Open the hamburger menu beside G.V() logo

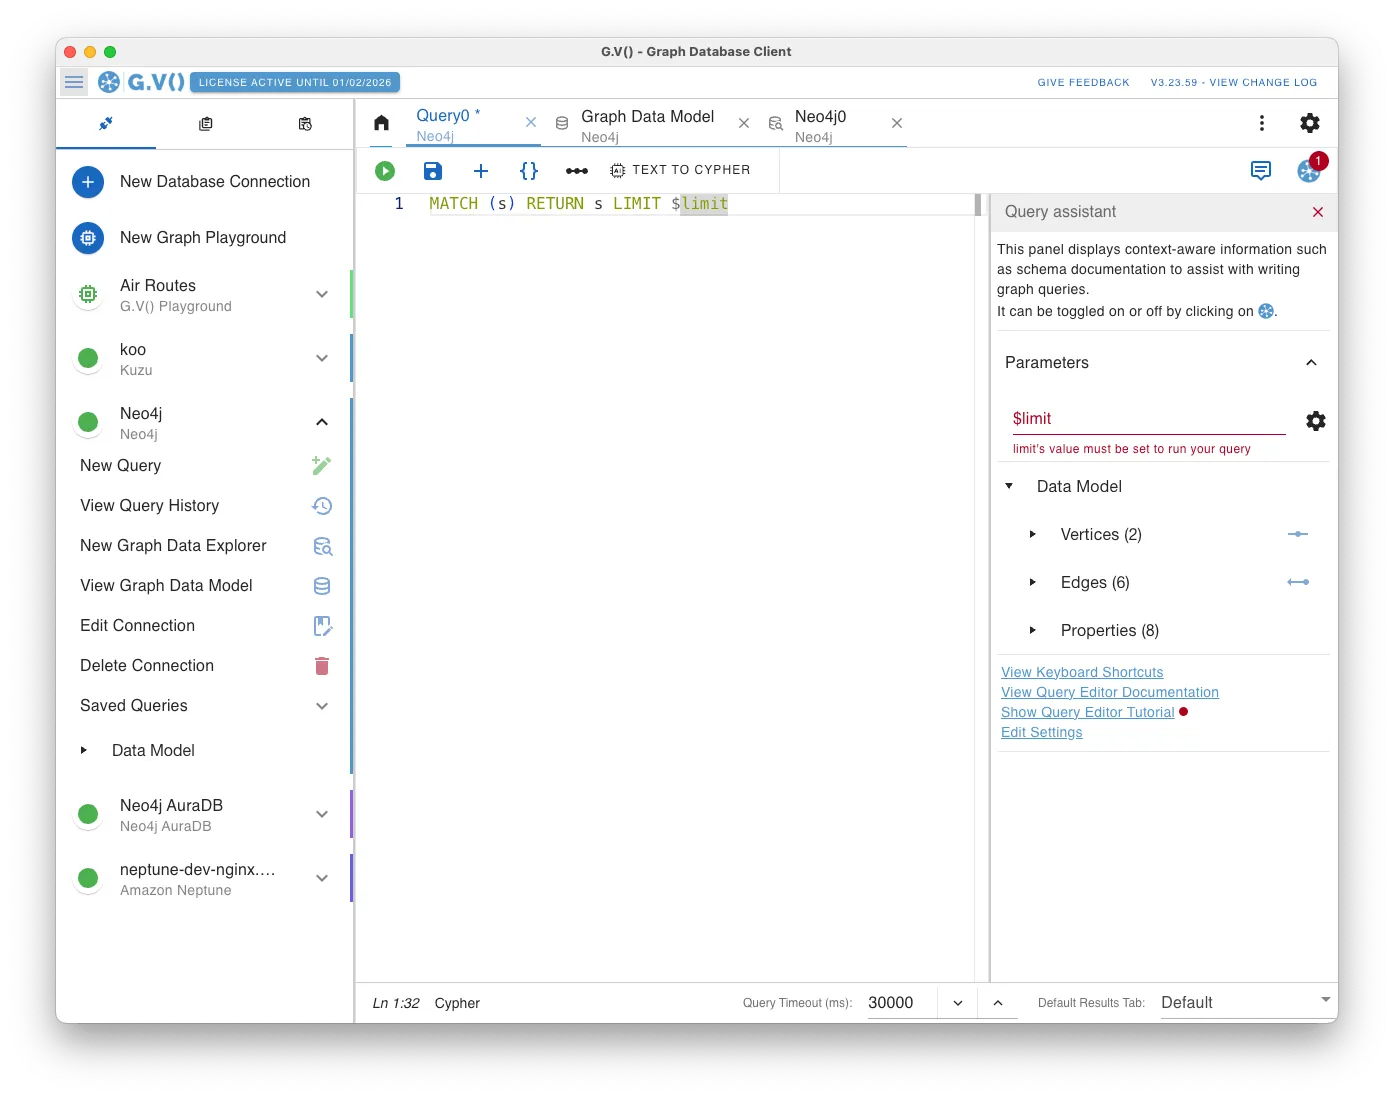point(74,82)
